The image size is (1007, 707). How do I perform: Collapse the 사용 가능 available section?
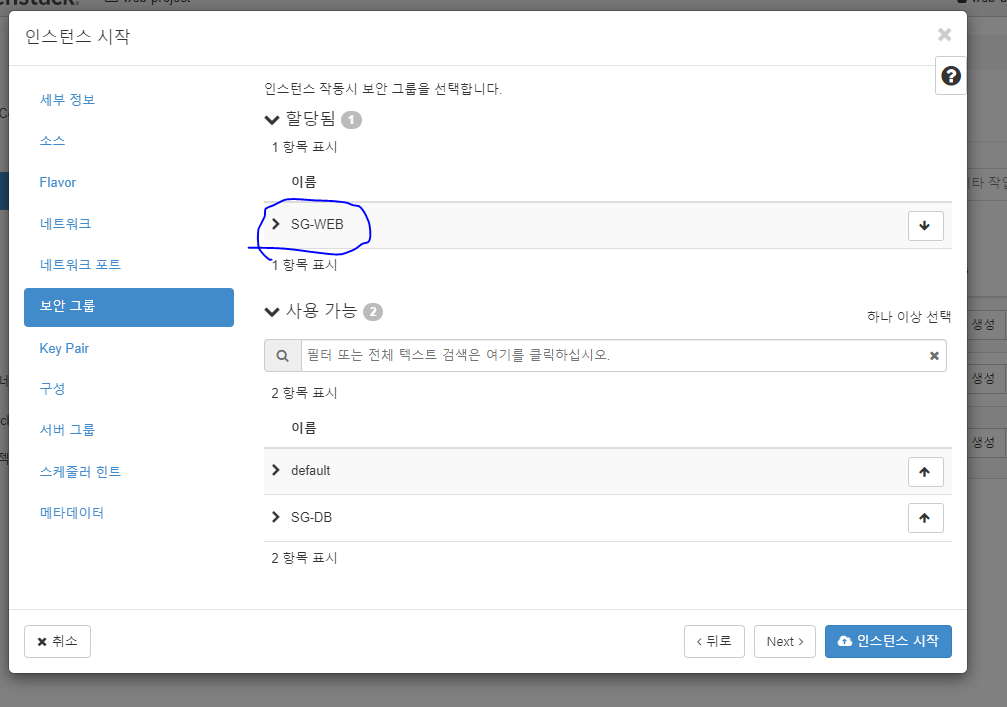[x=272, y=311]
